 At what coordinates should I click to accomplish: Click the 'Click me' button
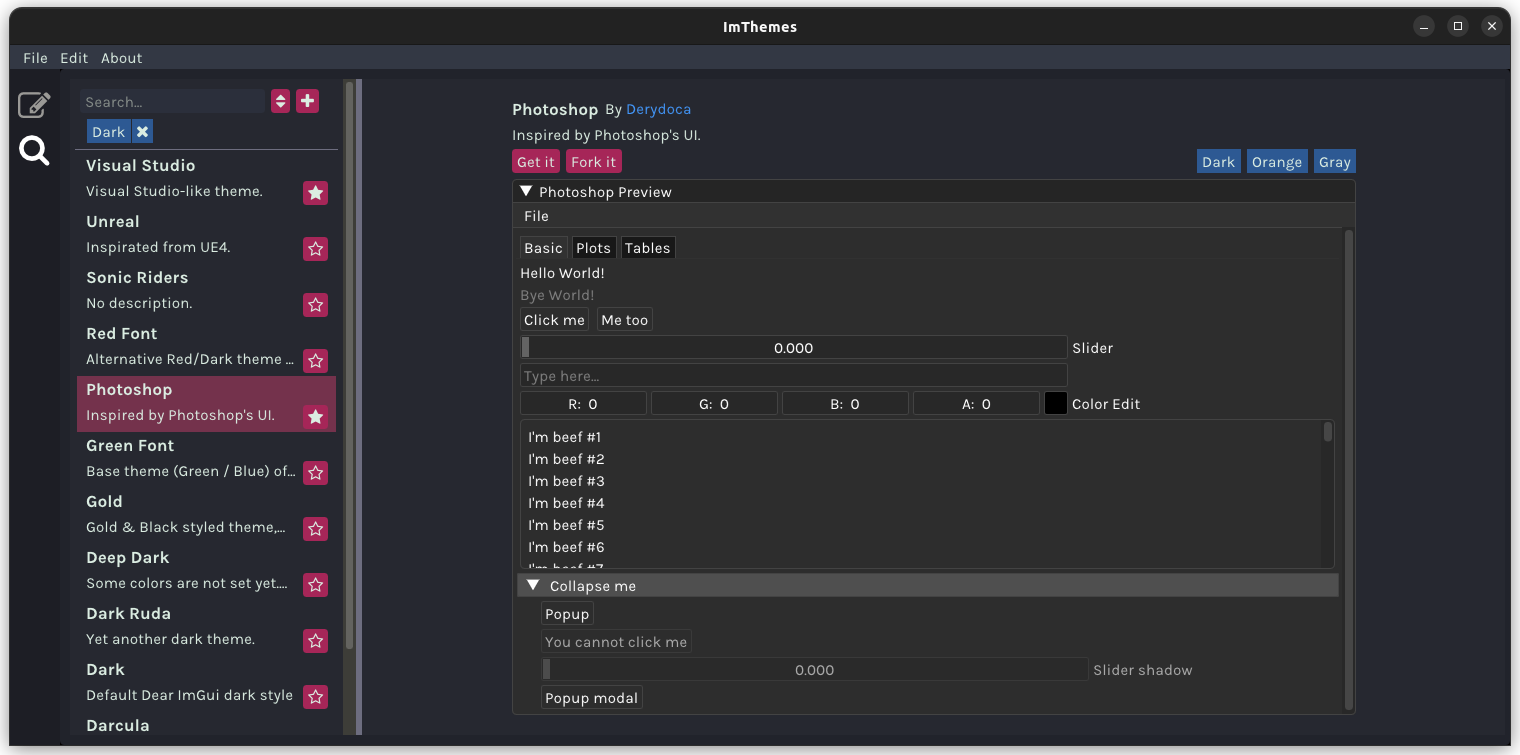(x=554, y=320)
